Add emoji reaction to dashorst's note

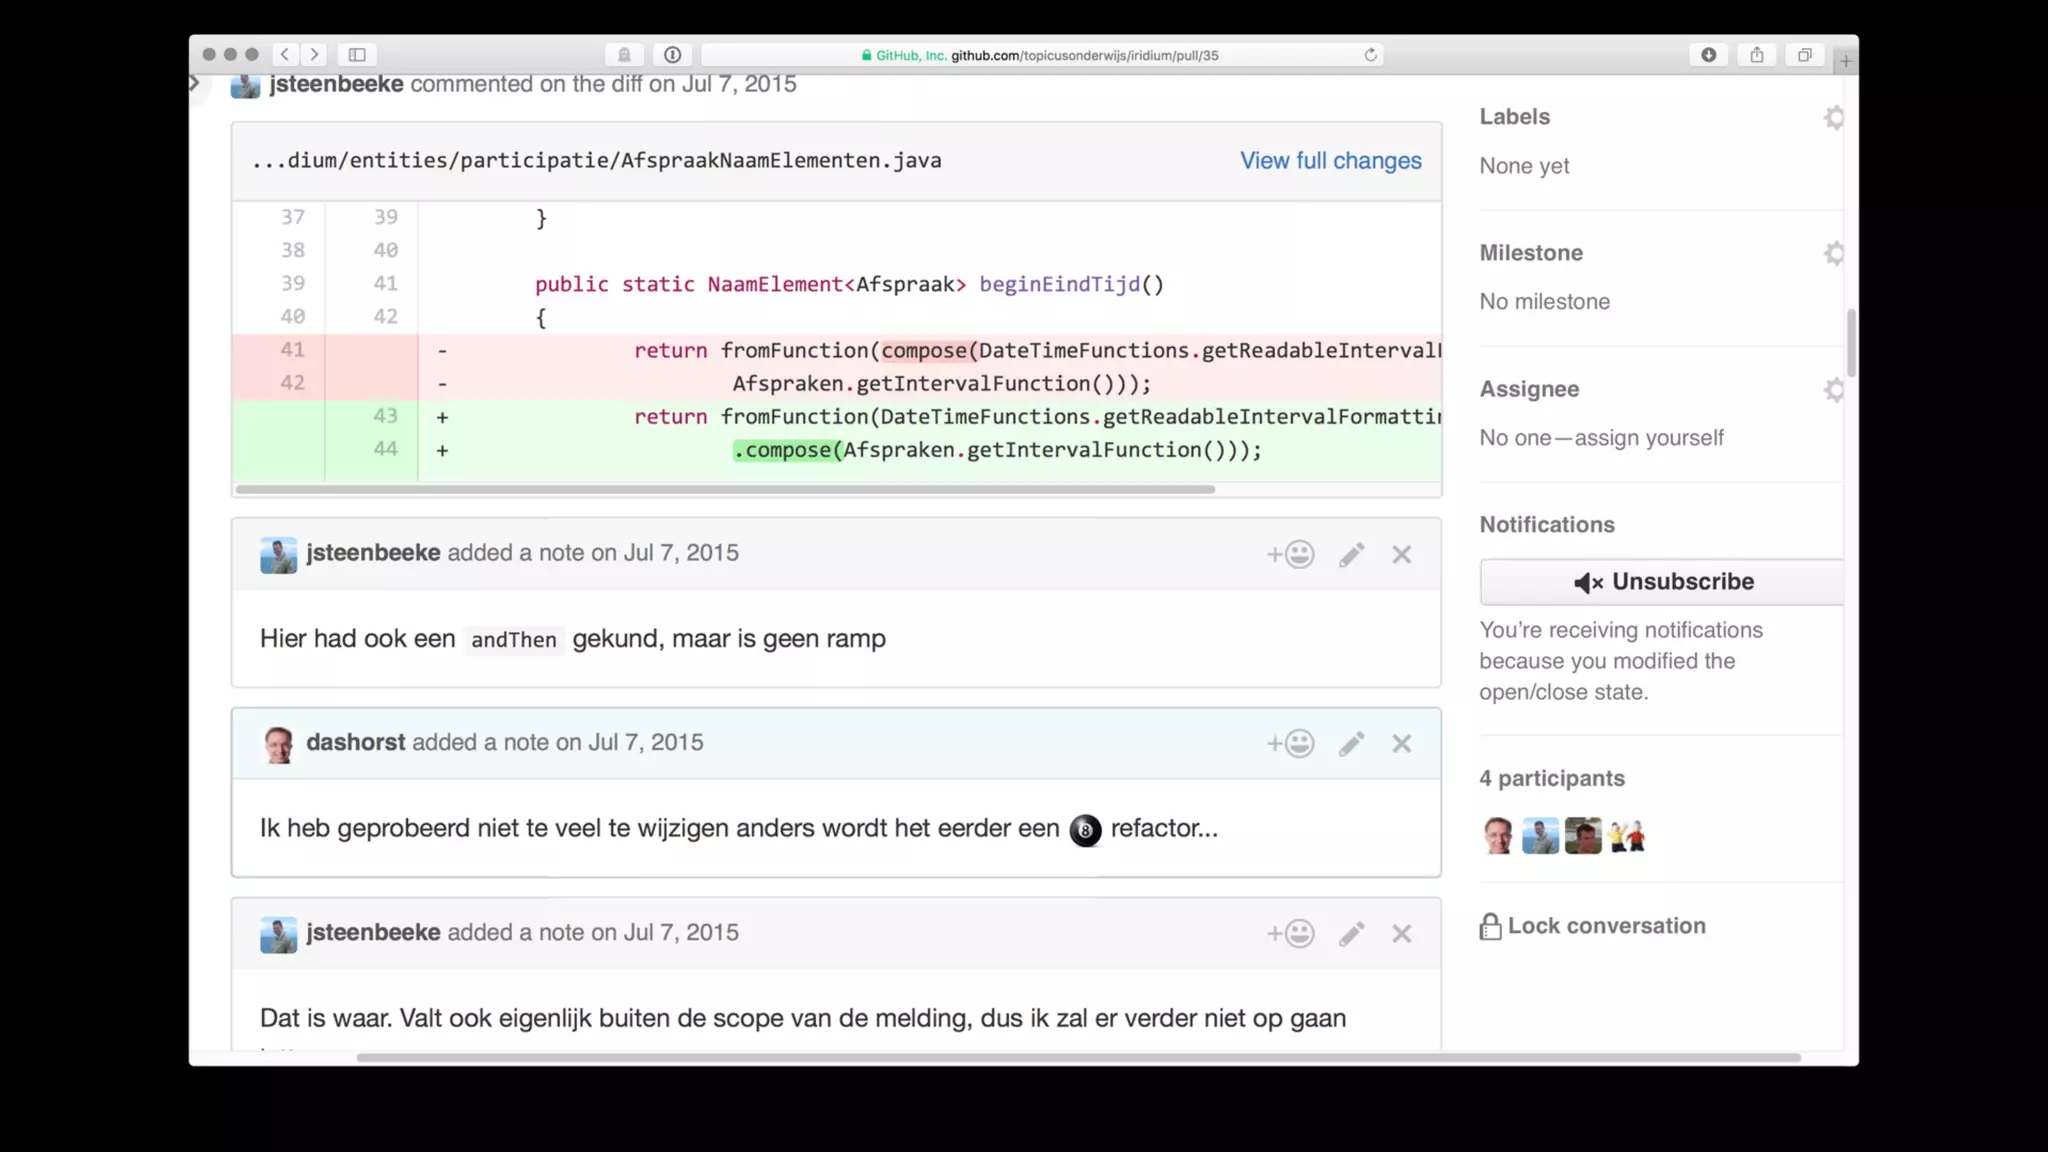(x=1290, y=743)
